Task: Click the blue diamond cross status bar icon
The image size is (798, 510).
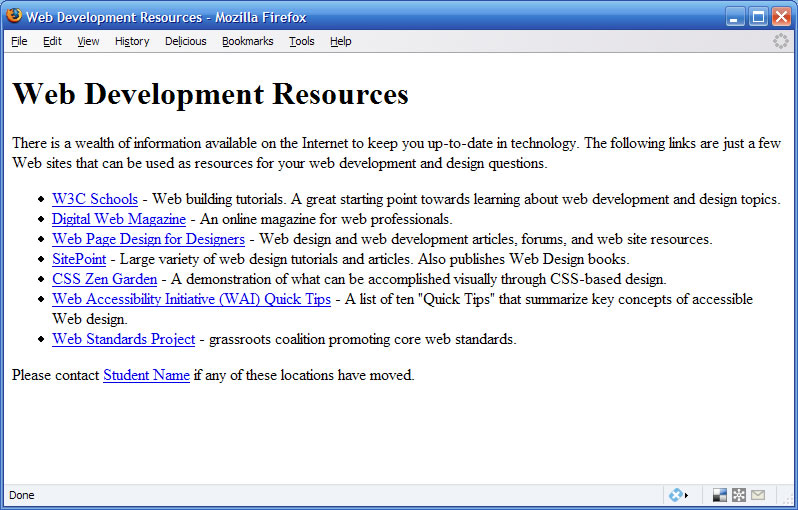Action: coord(675,495)
